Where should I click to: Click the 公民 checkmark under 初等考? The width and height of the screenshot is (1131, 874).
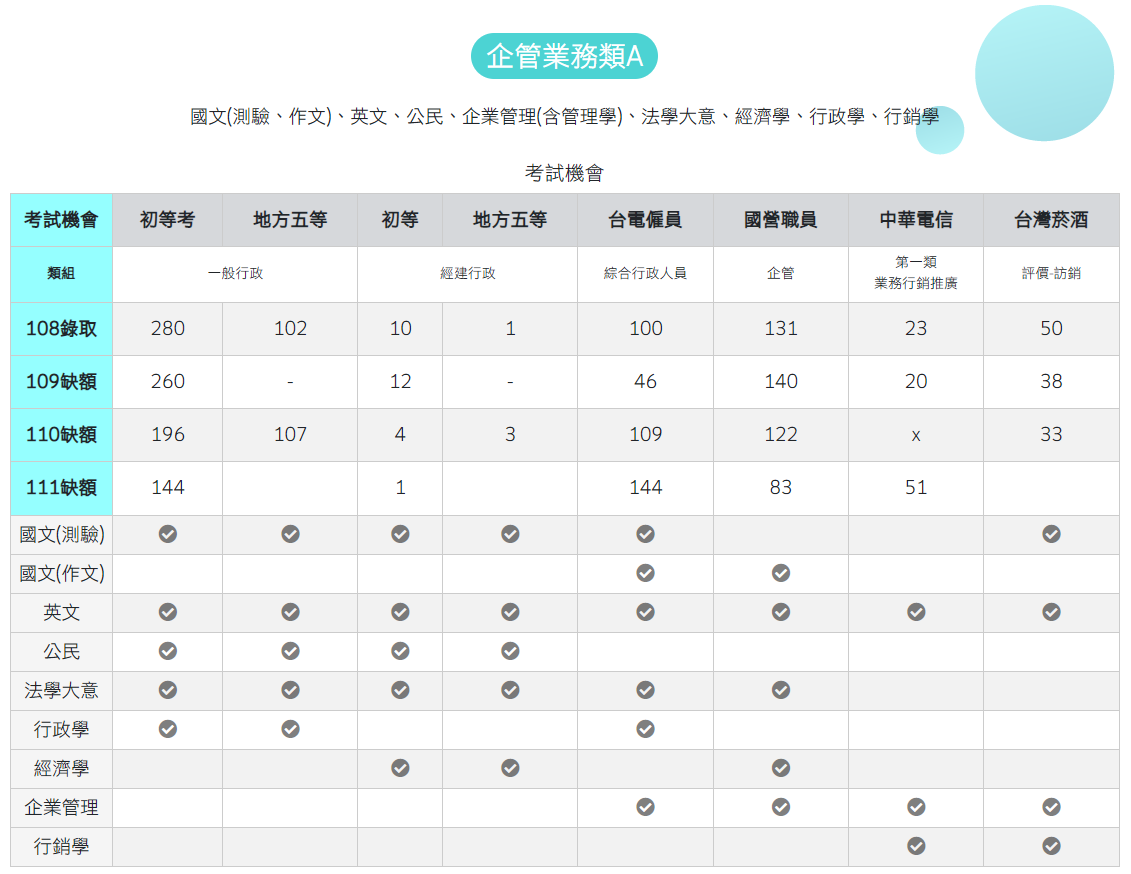(x=168, y=651)
